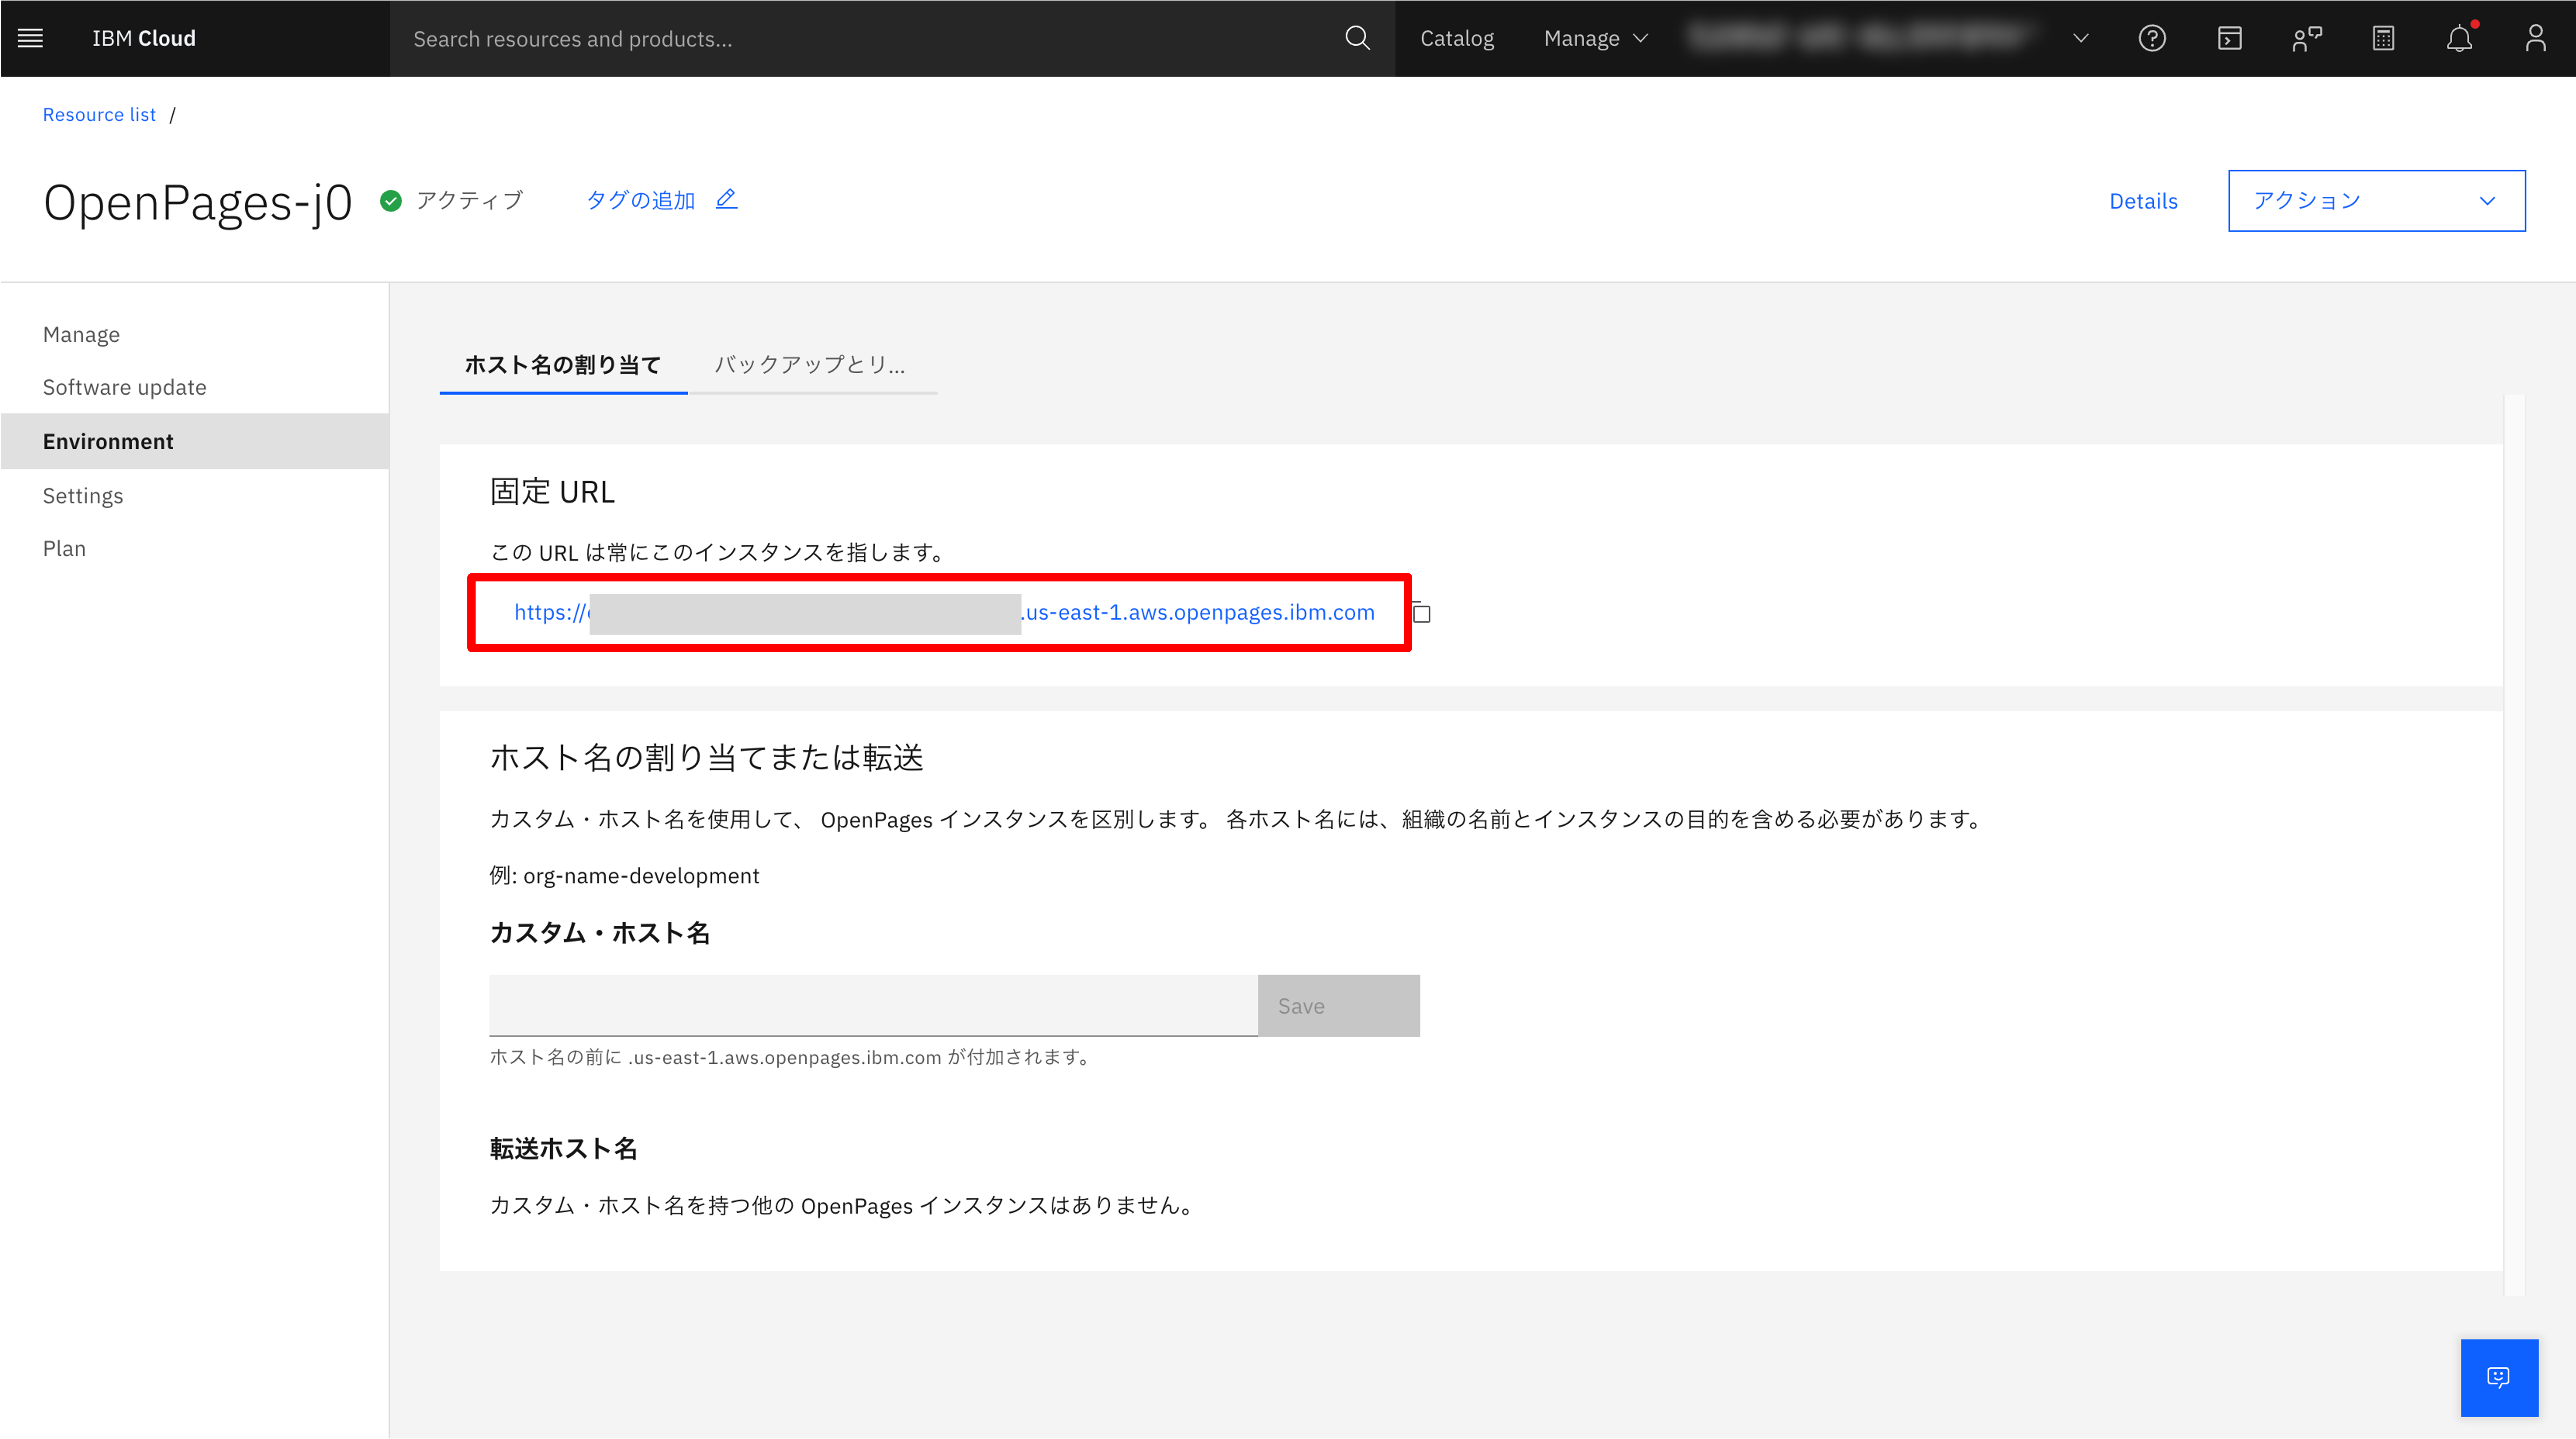Open the user profile avatar icon

pyautogui.click(x=2535, y=38)
